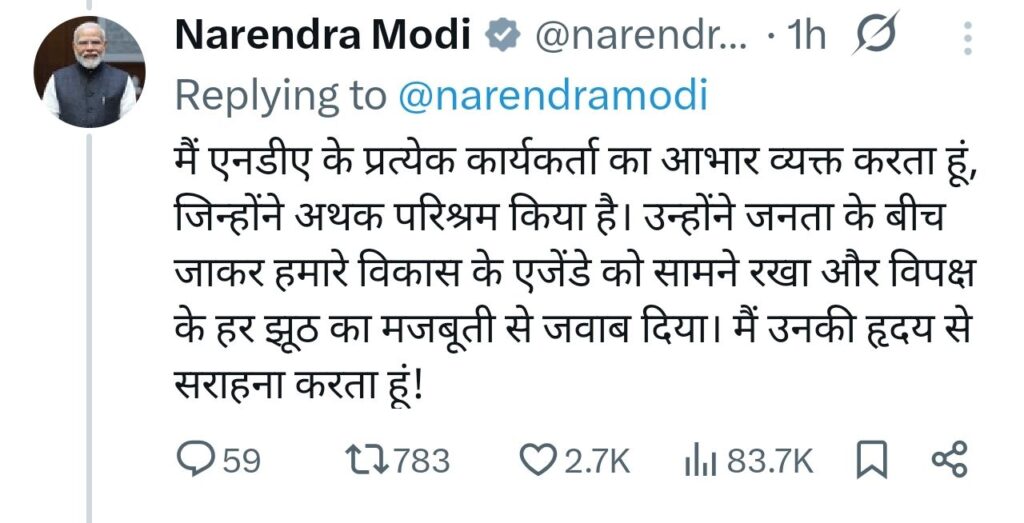This screenshot has height=523, width=1024.
Task: Click the 59 replies count
Action: pyautogui.click(x=240, y=461)
